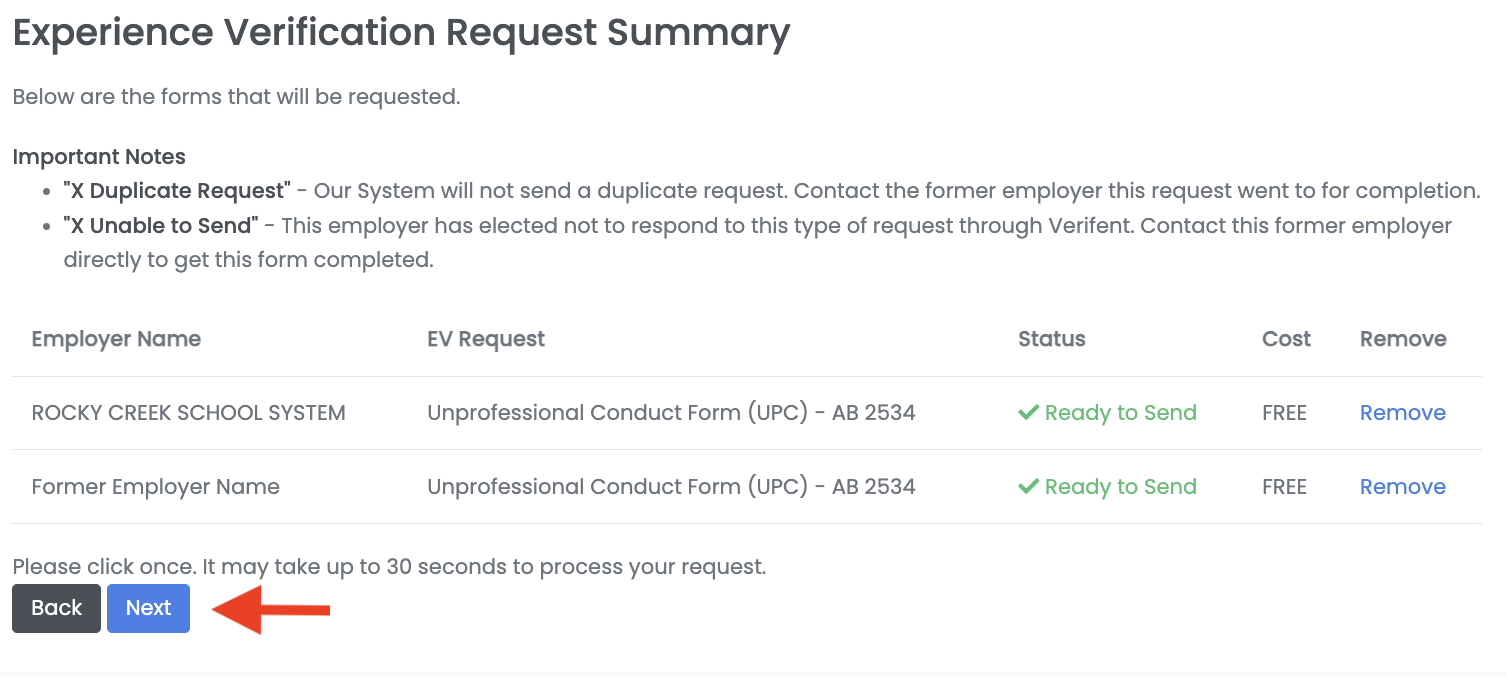Click the Ready to Send status for Former Employer
This screenshot has height=692, width=1506.
click(1120, 486)
